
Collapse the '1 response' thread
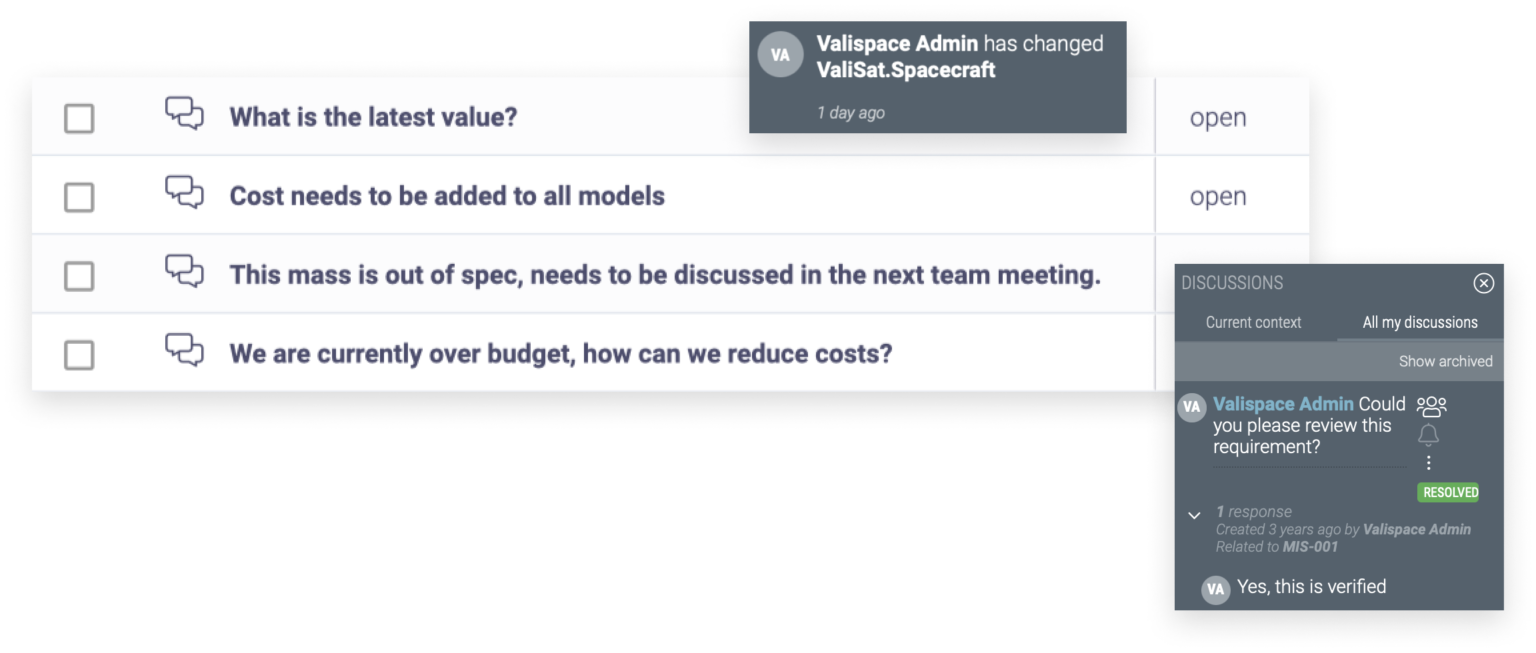[x=1192, y=515]
